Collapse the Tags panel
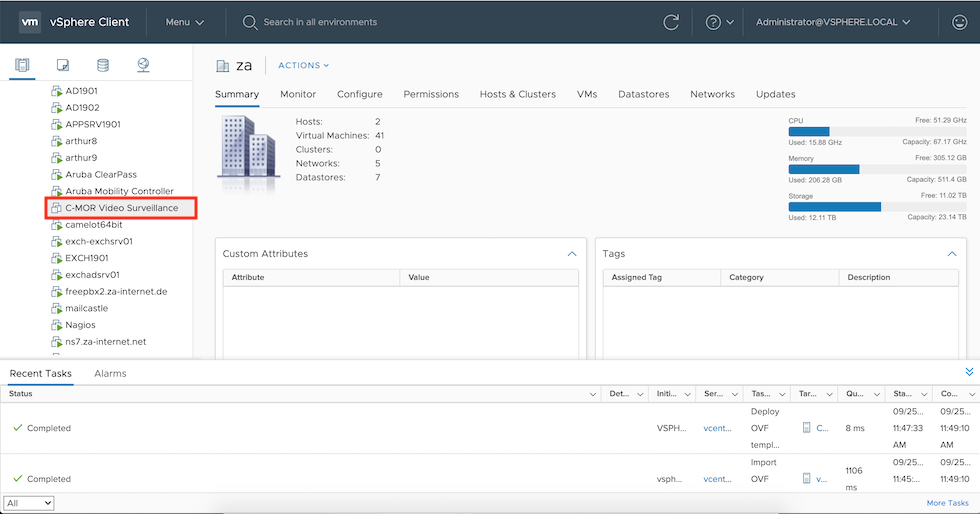 pyautogui.click(x=952, y=254)
